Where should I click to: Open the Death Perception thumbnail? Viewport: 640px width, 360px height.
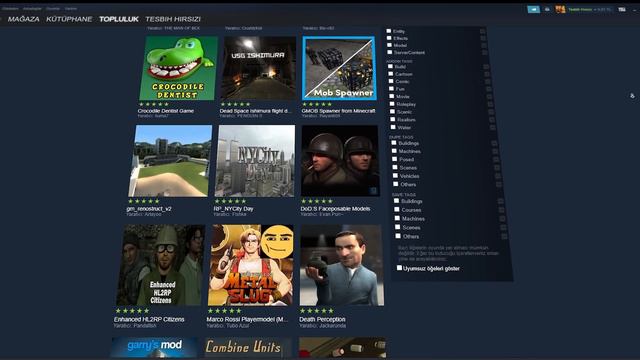pyautogui.click(x=342, y=265)
